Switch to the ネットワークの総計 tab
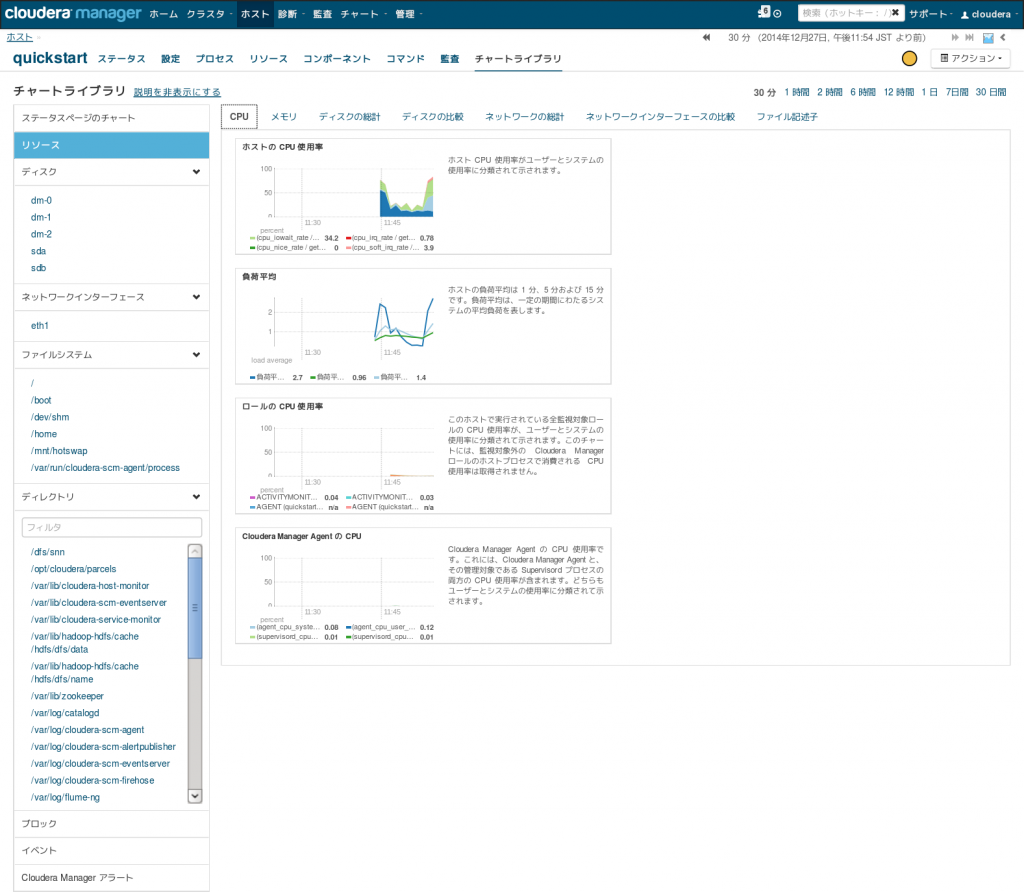The height and width of the screenshot is (892, 1024). (524, 117)
